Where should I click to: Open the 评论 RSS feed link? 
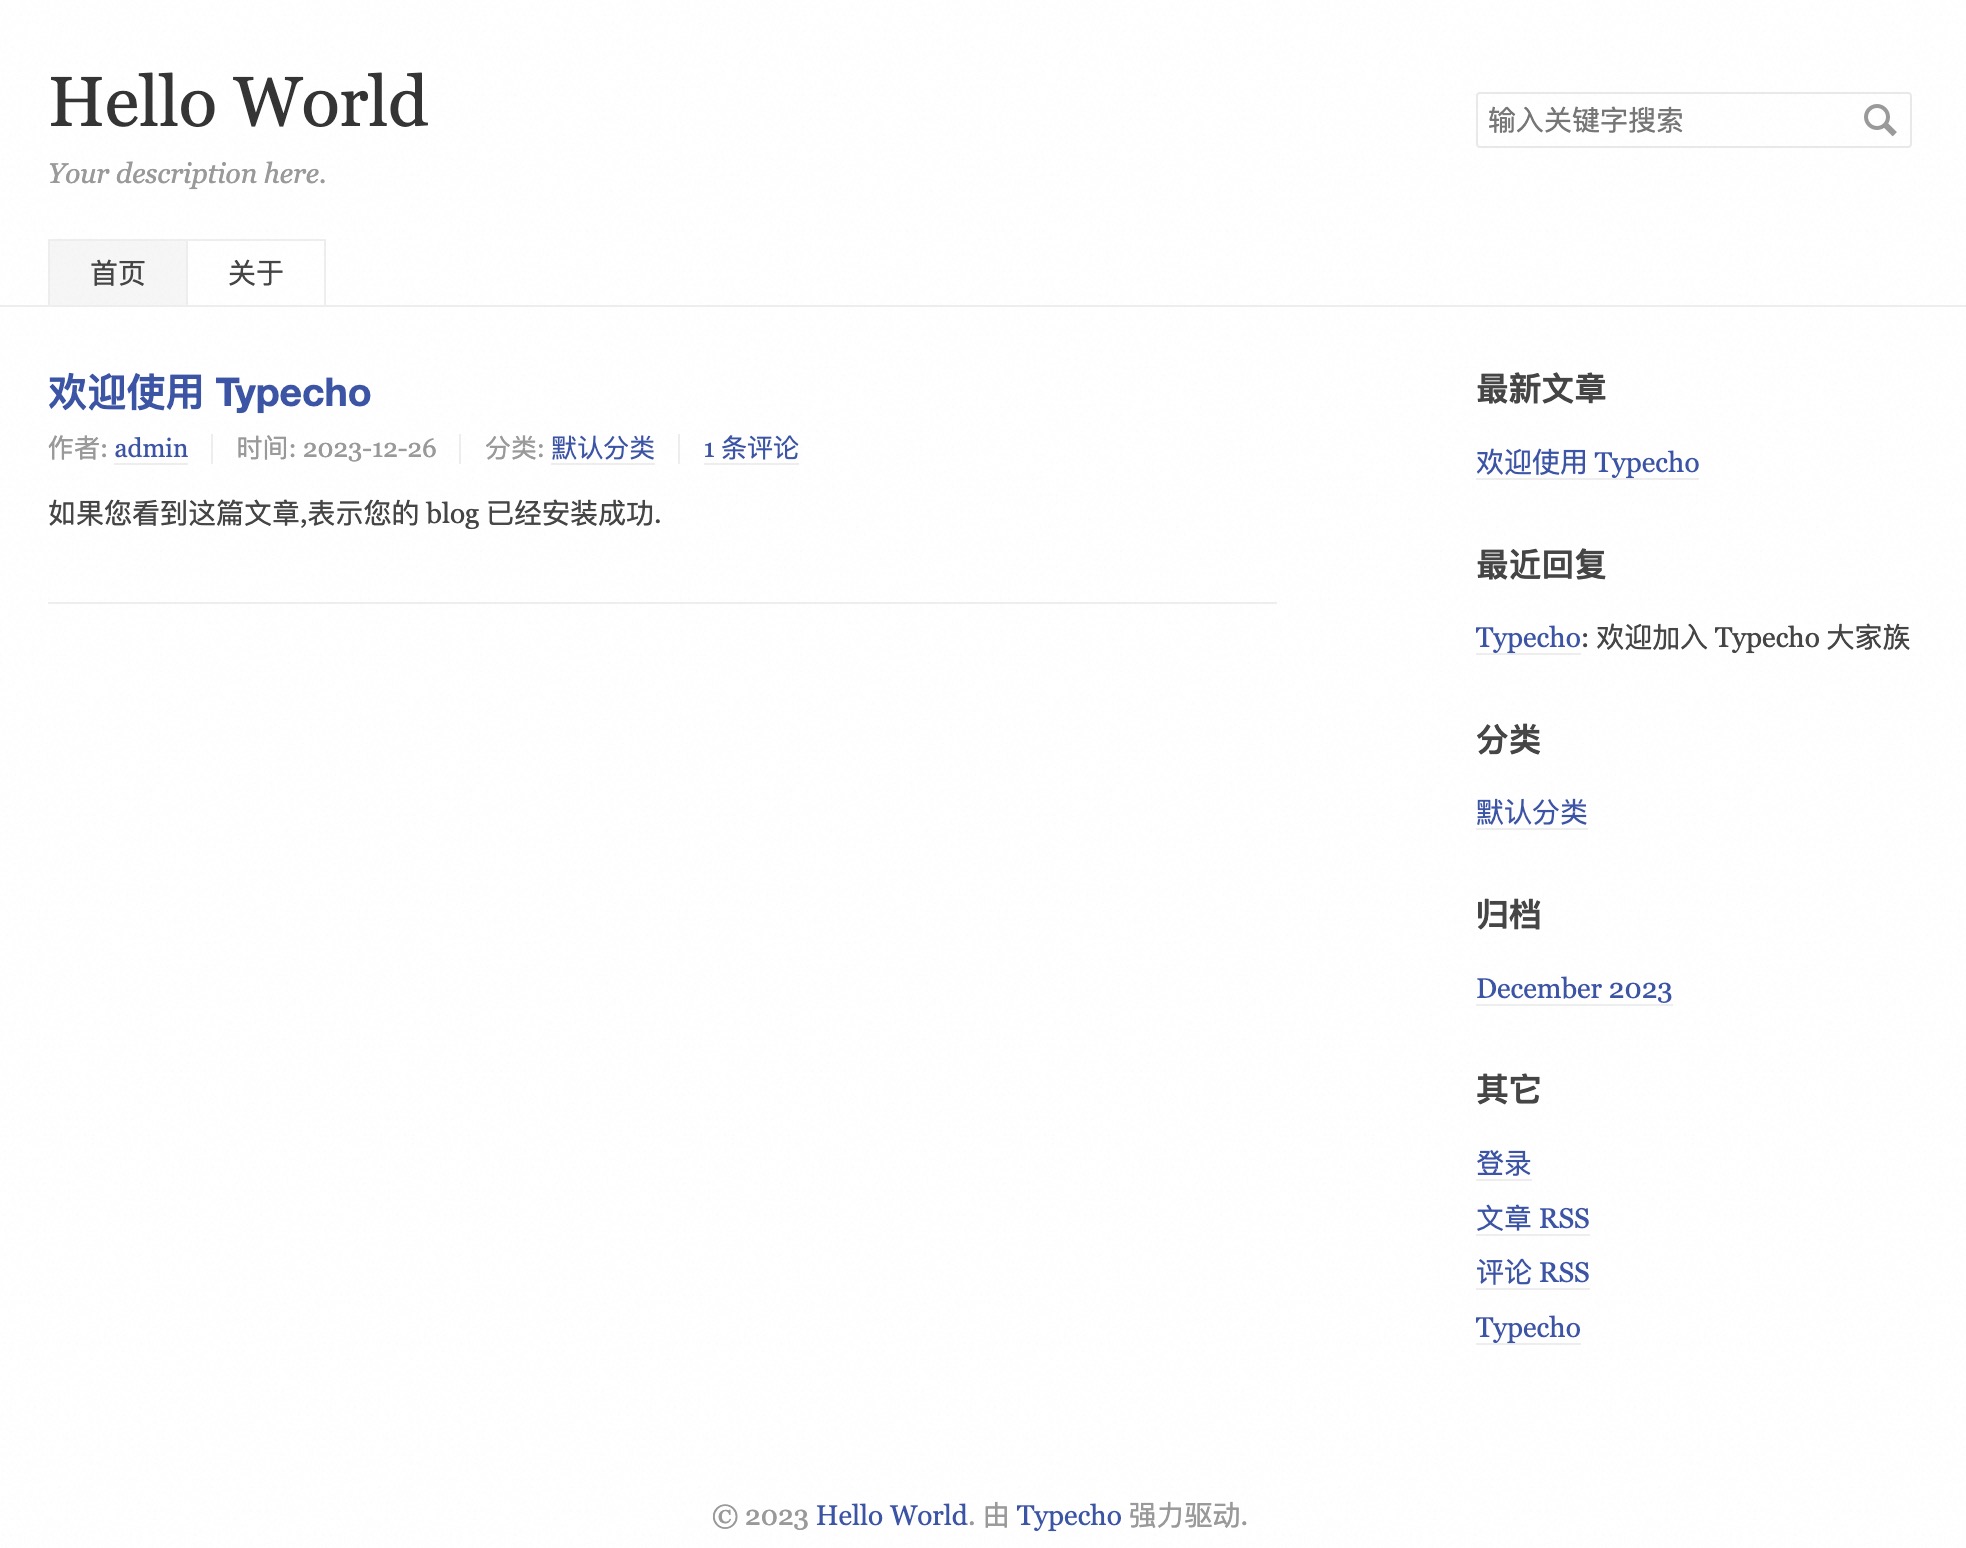1533,1272
